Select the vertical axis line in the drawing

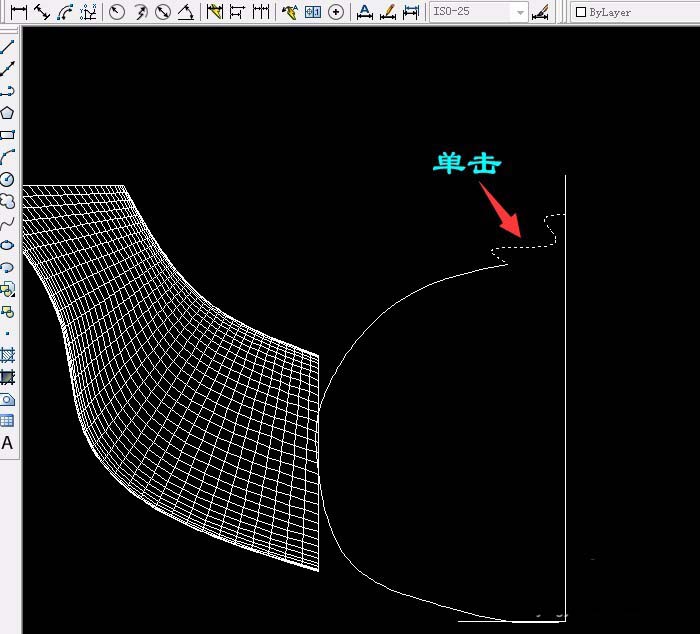click(566, 397)
